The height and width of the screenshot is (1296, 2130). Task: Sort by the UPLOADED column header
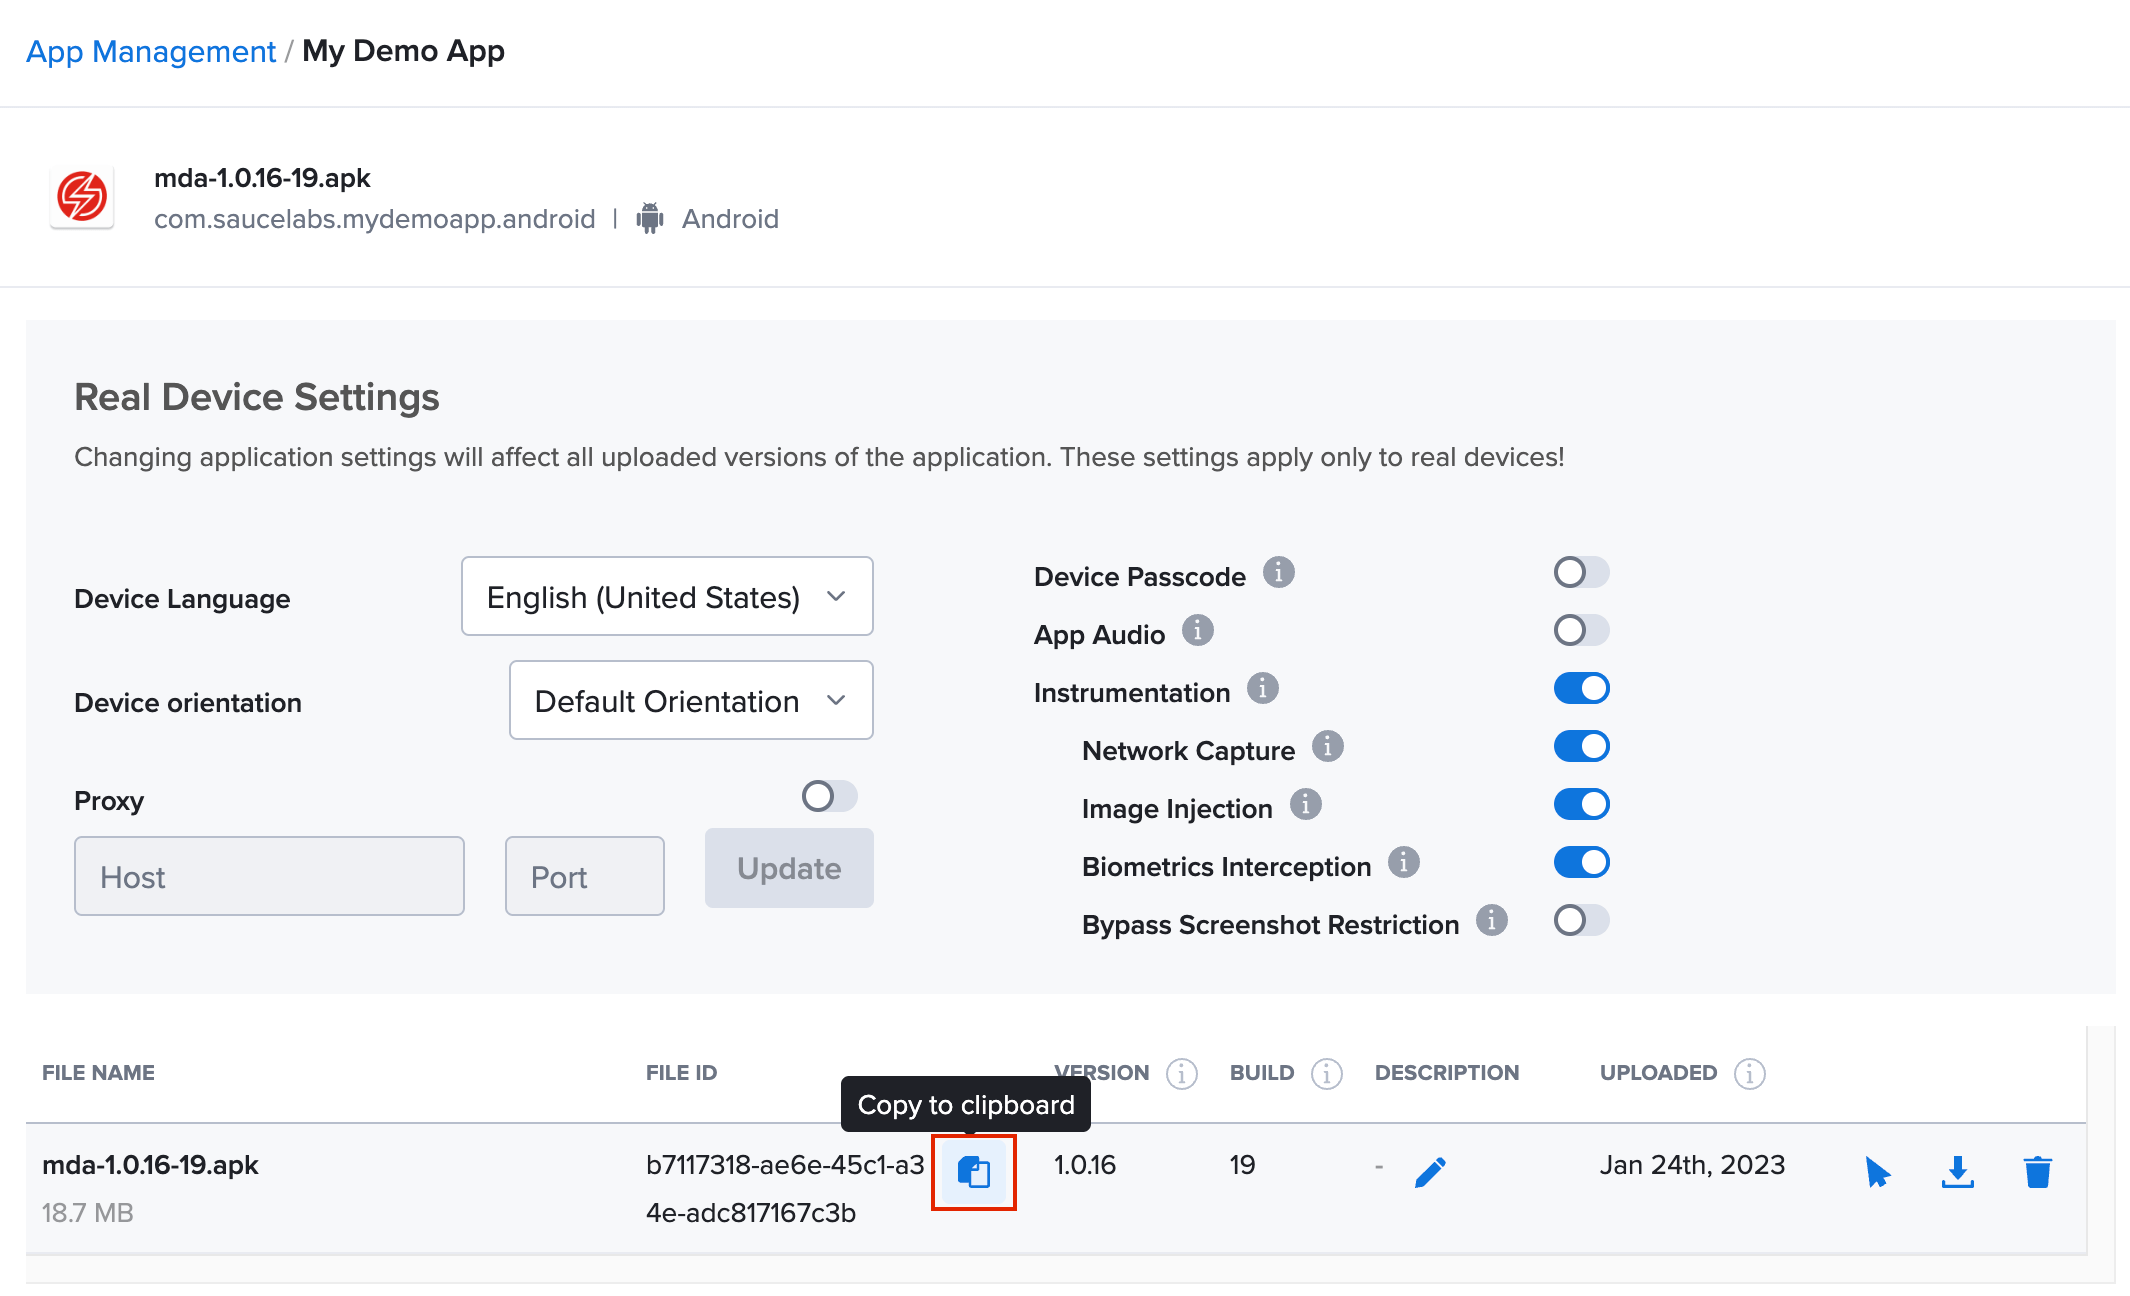pos(1657,1073)
